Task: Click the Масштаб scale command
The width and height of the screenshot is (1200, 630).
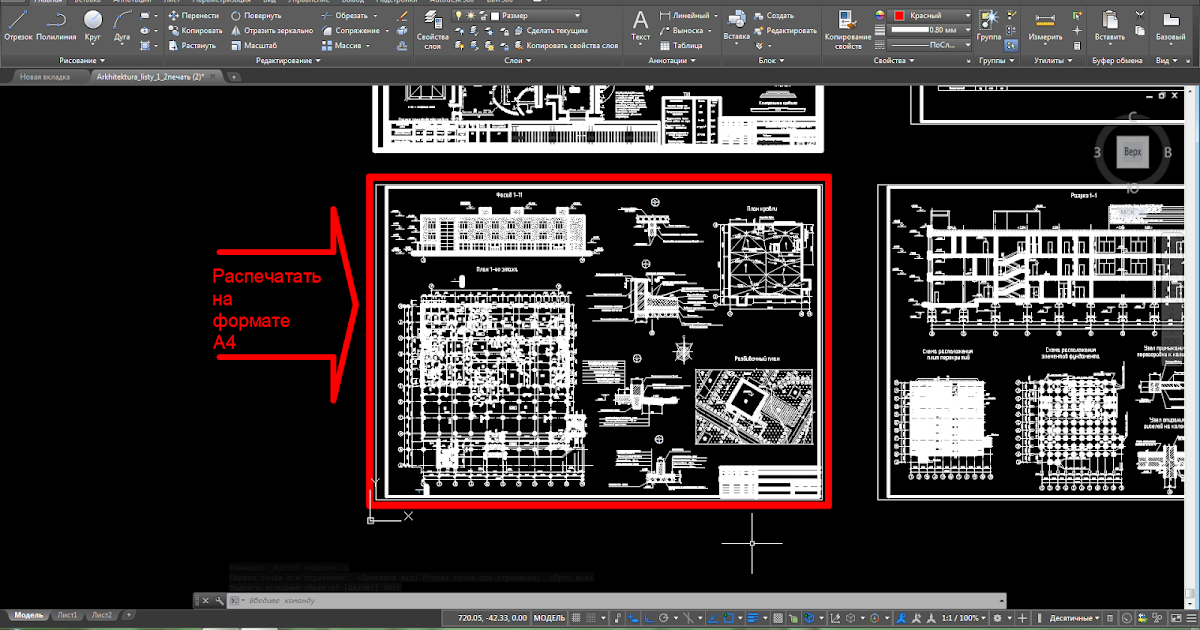Action: (x=254, y=46)
